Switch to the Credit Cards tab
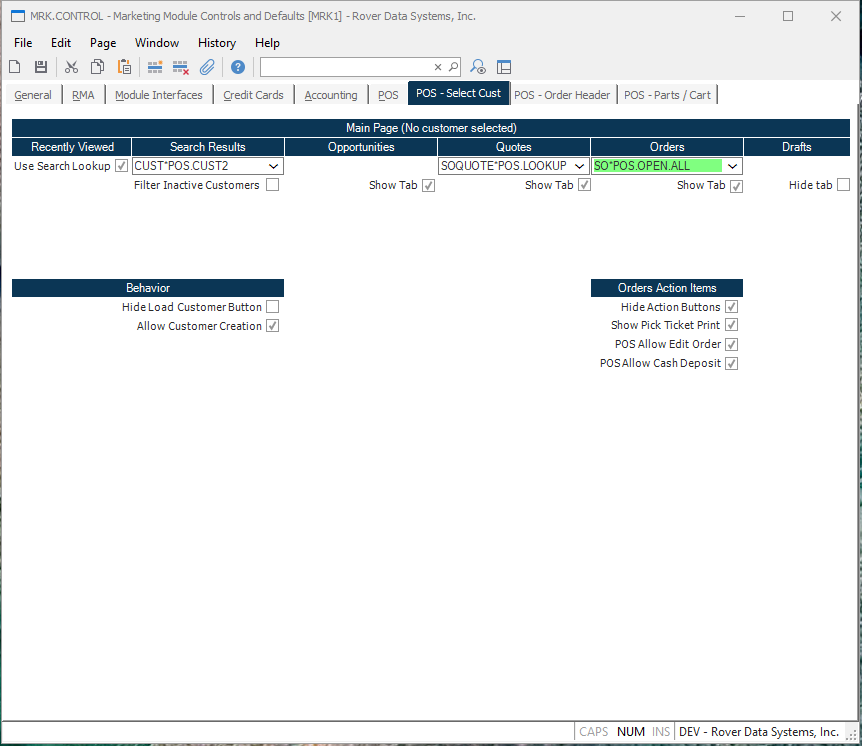The height and width of the screenshot is (746, 862). [253, 94]
